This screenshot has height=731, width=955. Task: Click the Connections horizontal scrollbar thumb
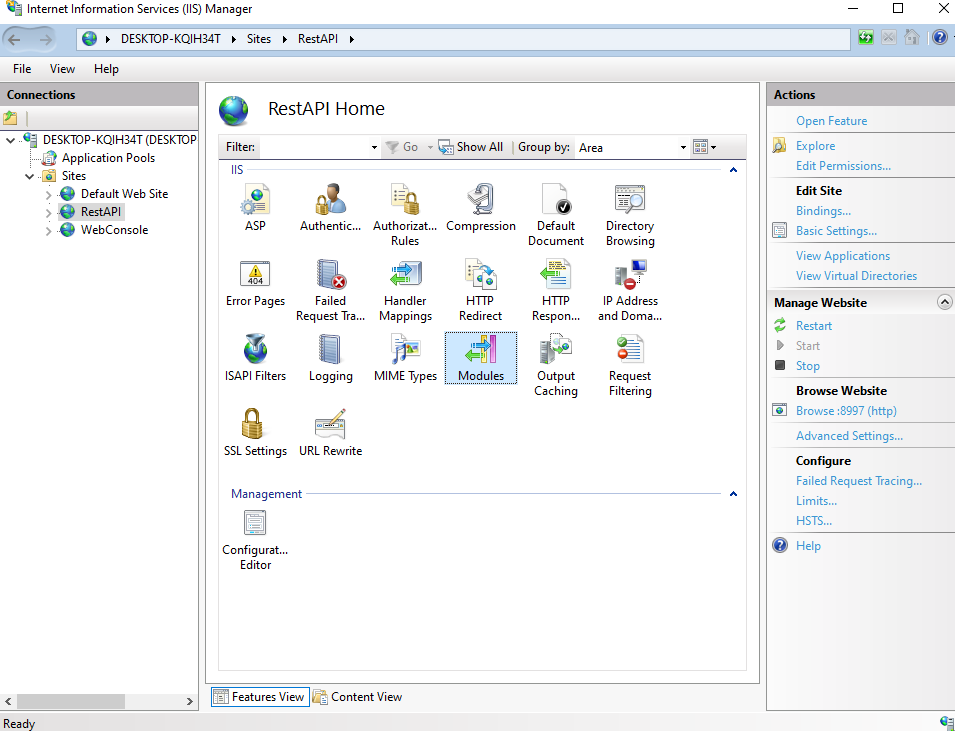point(71,701)
